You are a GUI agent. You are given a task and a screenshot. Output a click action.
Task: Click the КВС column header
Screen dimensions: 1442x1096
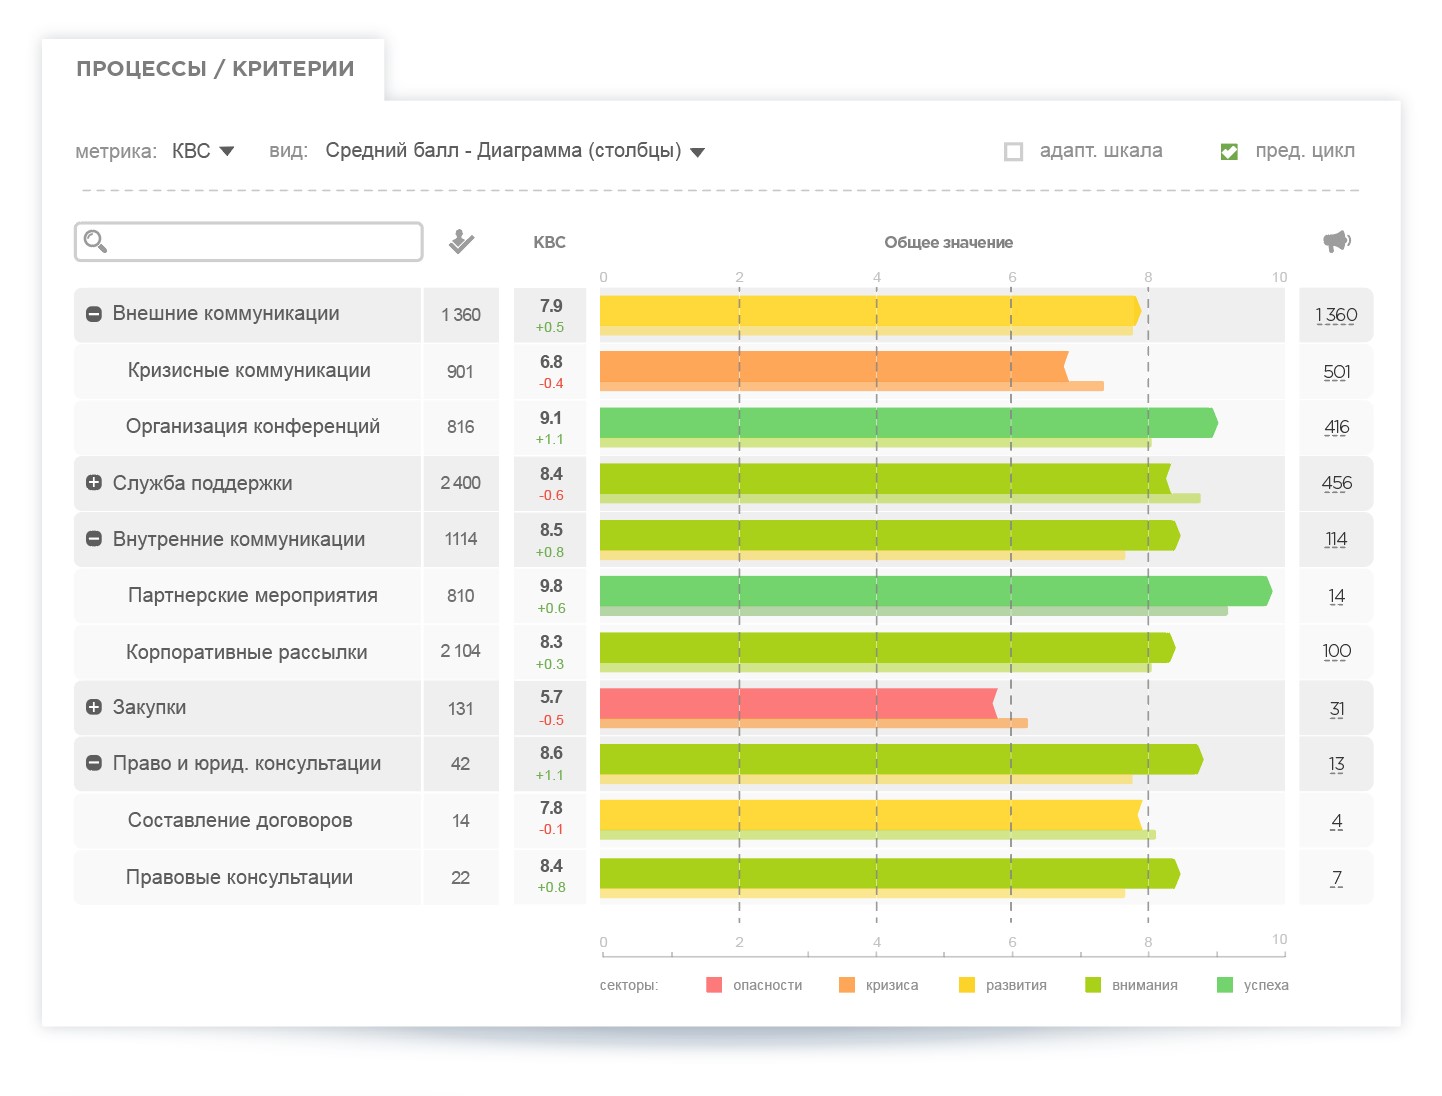pos(549,242)
